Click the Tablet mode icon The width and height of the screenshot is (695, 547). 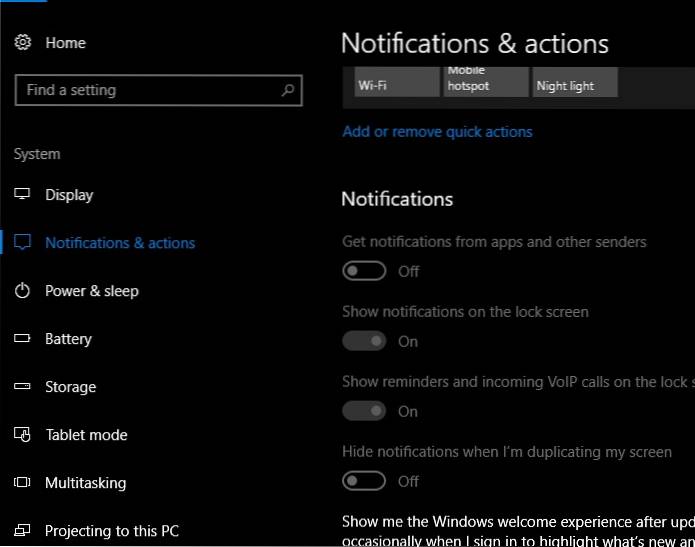pyautogui.click(x=23, y=435)
